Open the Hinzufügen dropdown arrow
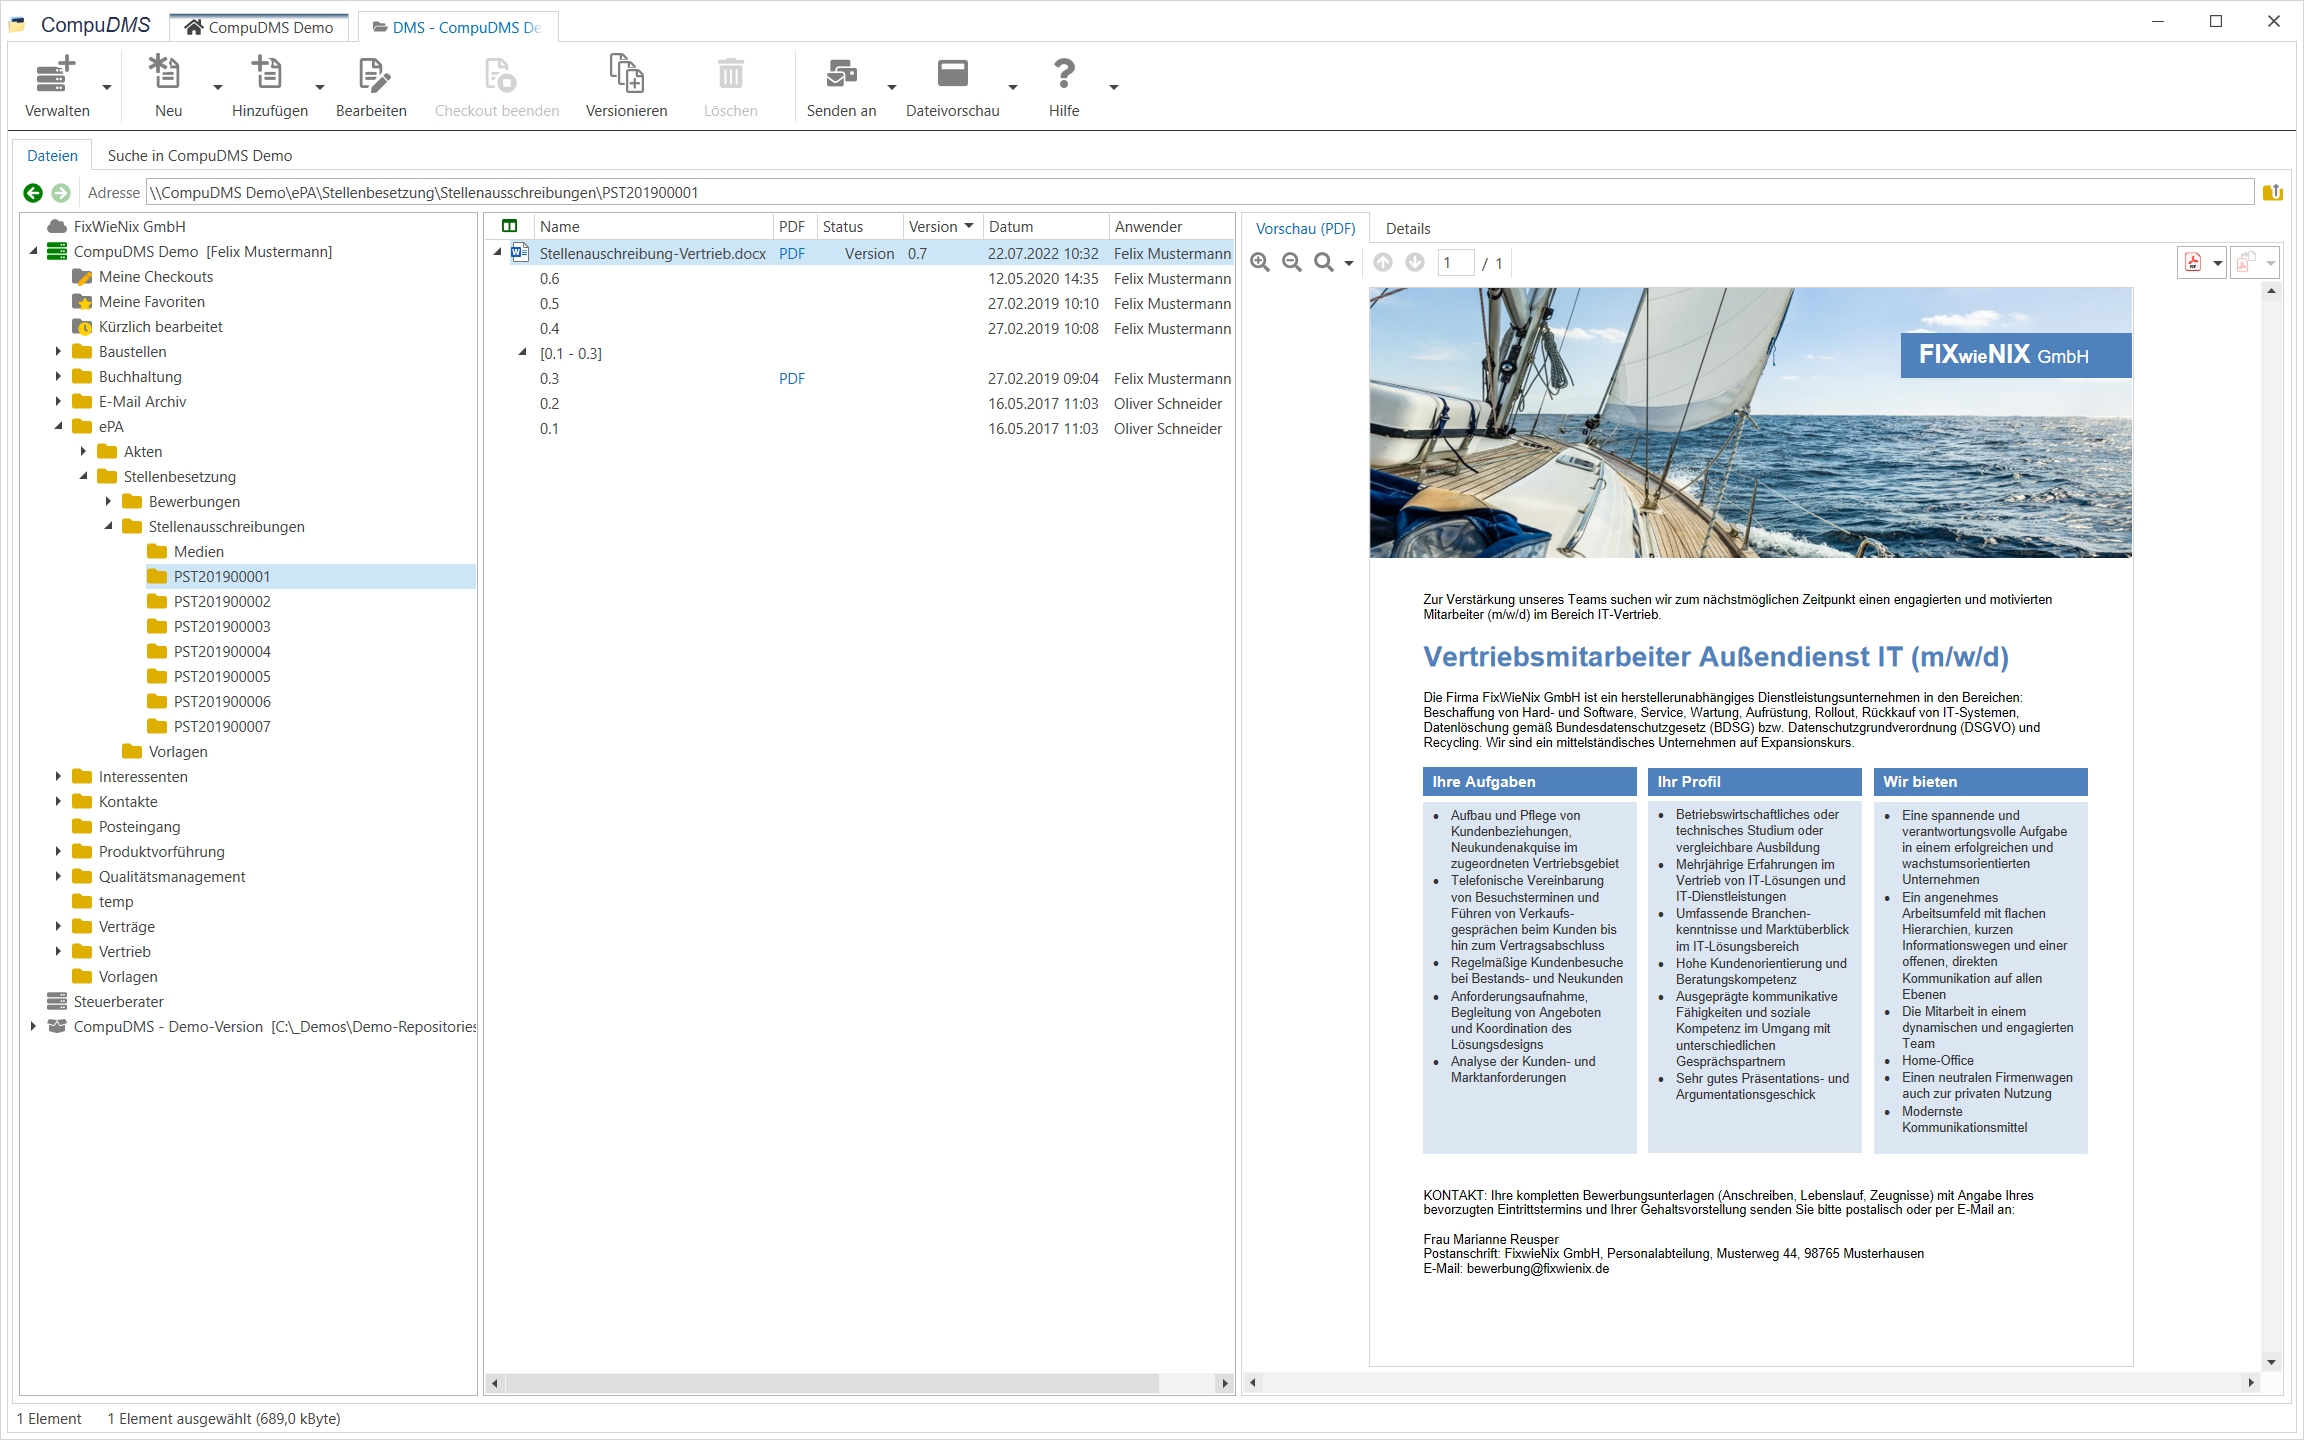The height and width of the screenshot is (1440, 2304). tap(320, 88)
